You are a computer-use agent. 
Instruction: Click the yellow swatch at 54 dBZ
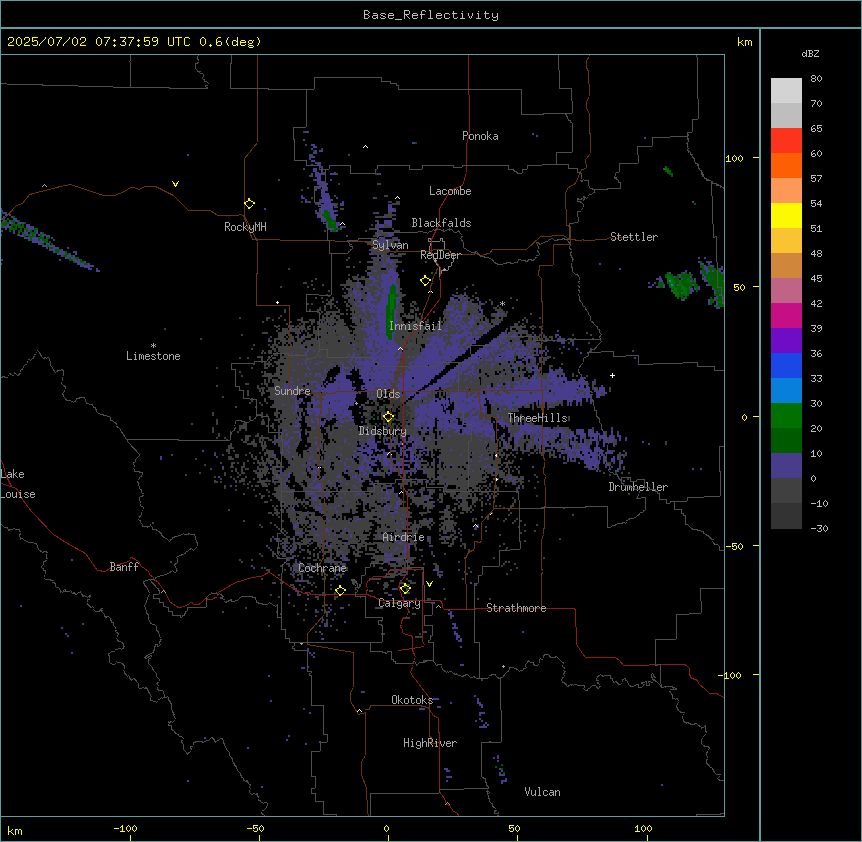click(x=786, y=215)
